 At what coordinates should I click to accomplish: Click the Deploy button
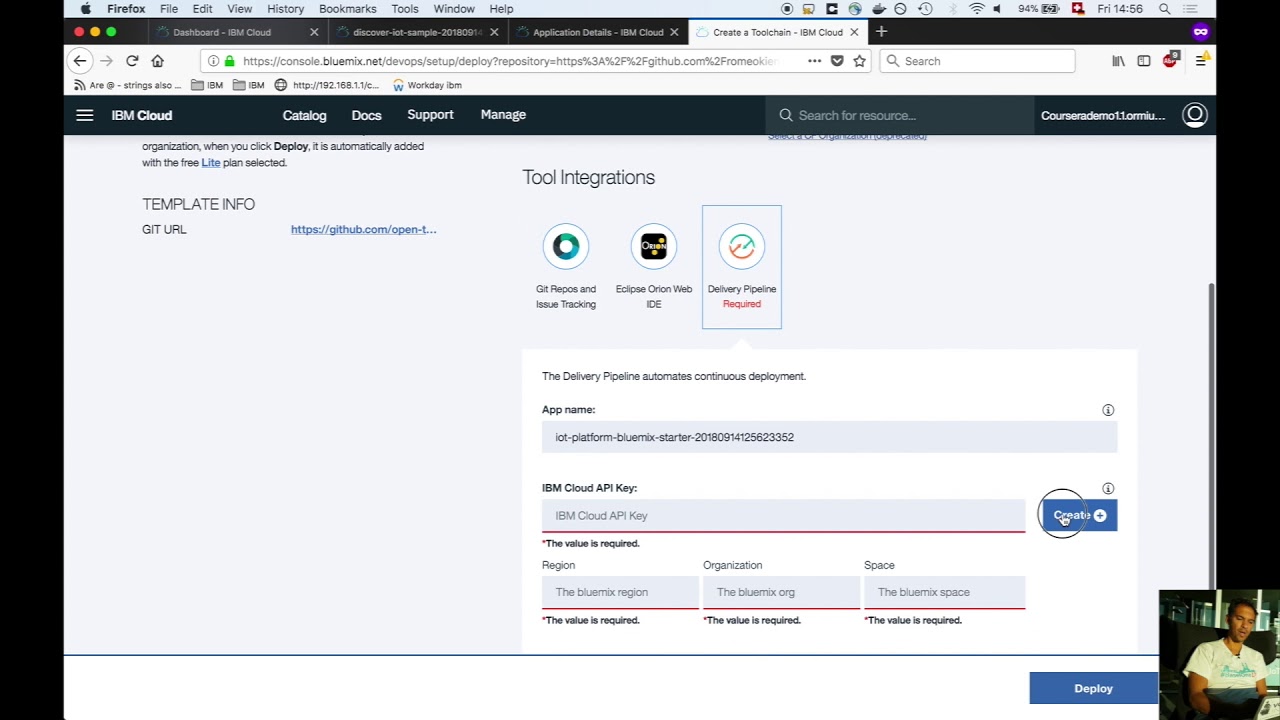point(1093,688)
